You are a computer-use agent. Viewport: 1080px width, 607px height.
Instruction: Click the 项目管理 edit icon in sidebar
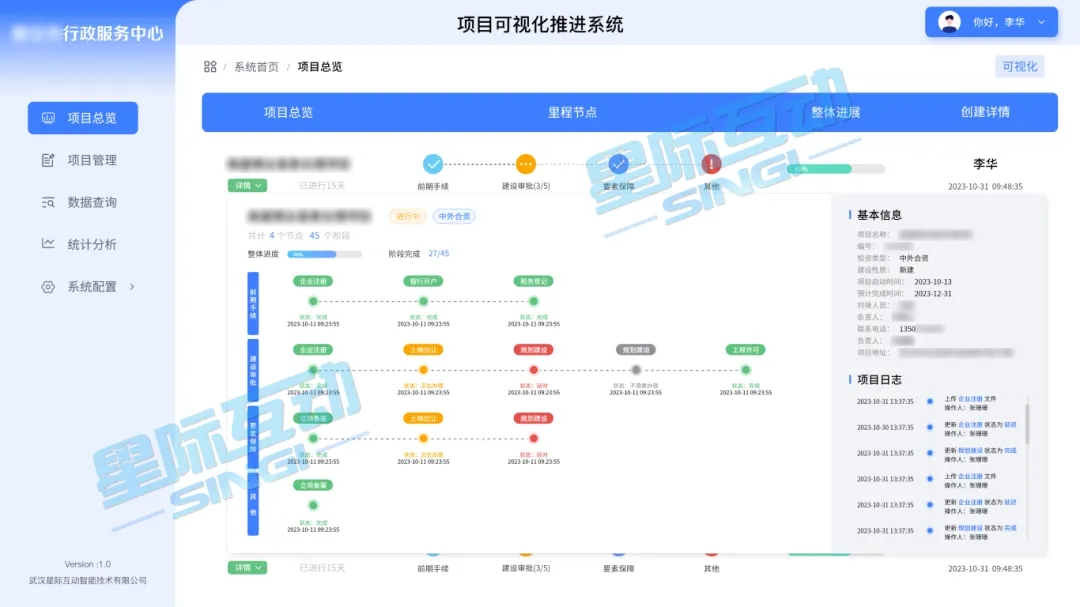(48, 160)
